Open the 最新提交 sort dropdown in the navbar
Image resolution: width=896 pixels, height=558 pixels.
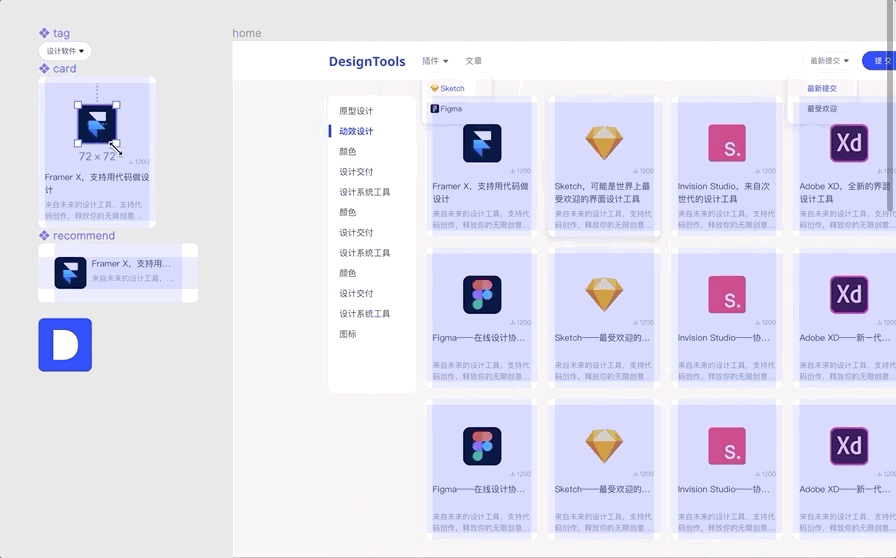[829, 61]
